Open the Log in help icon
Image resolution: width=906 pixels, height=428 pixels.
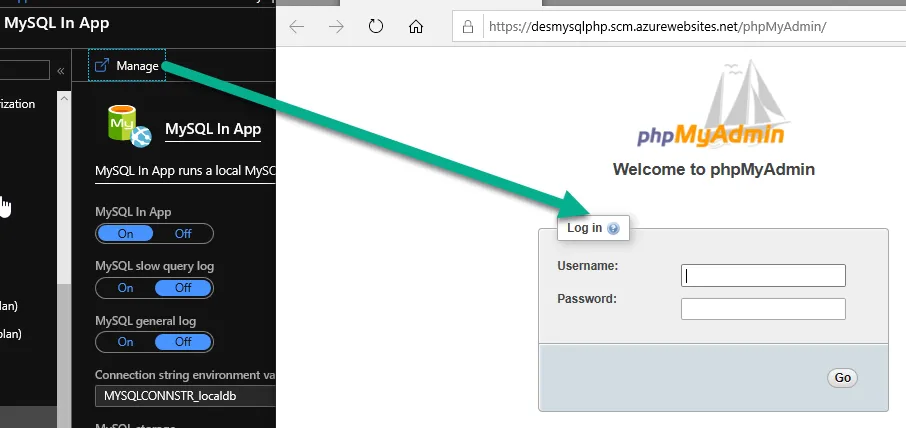pos(614,229)
